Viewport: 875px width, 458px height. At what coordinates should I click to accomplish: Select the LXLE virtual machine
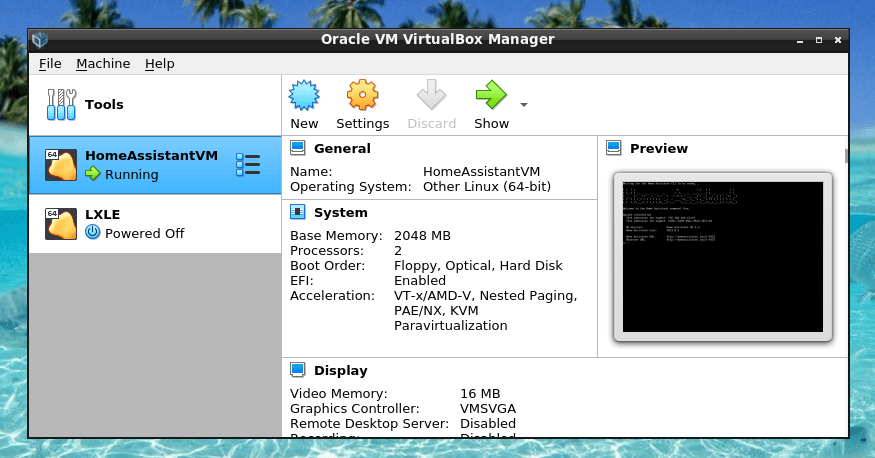pos(155,224)
